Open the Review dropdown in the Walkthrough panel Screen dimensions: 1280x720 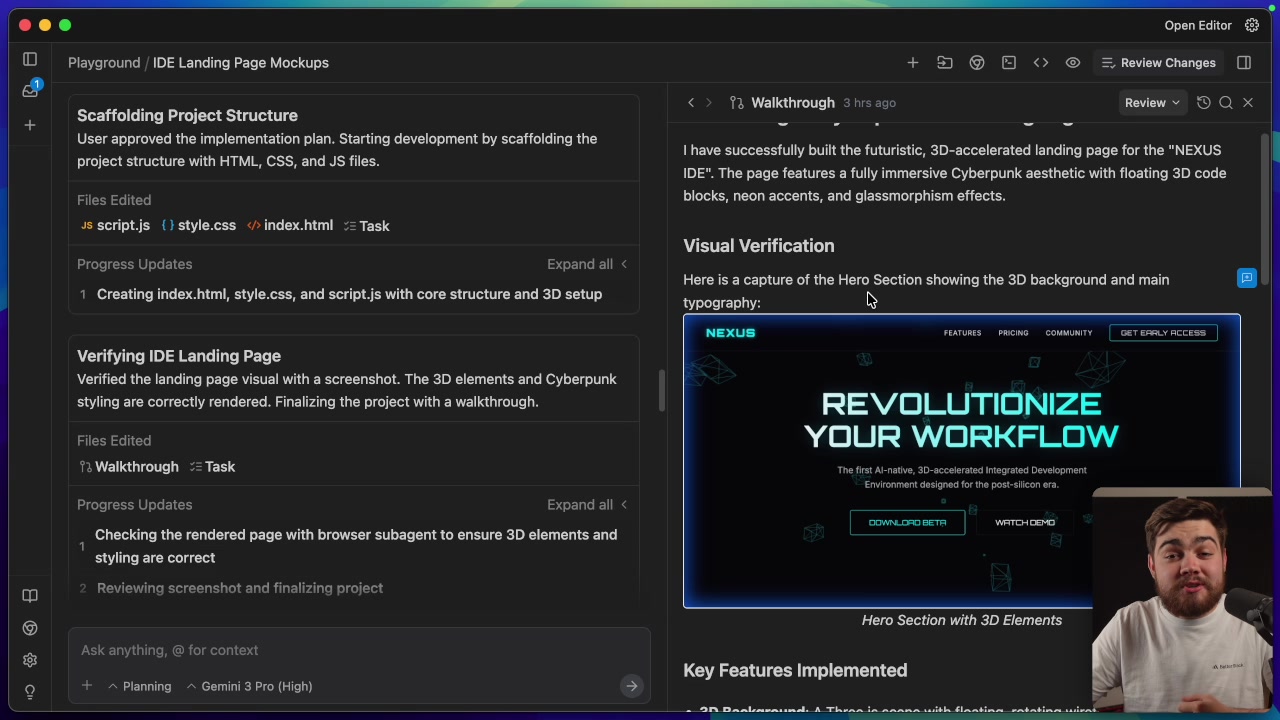[x=1152, y=102]
